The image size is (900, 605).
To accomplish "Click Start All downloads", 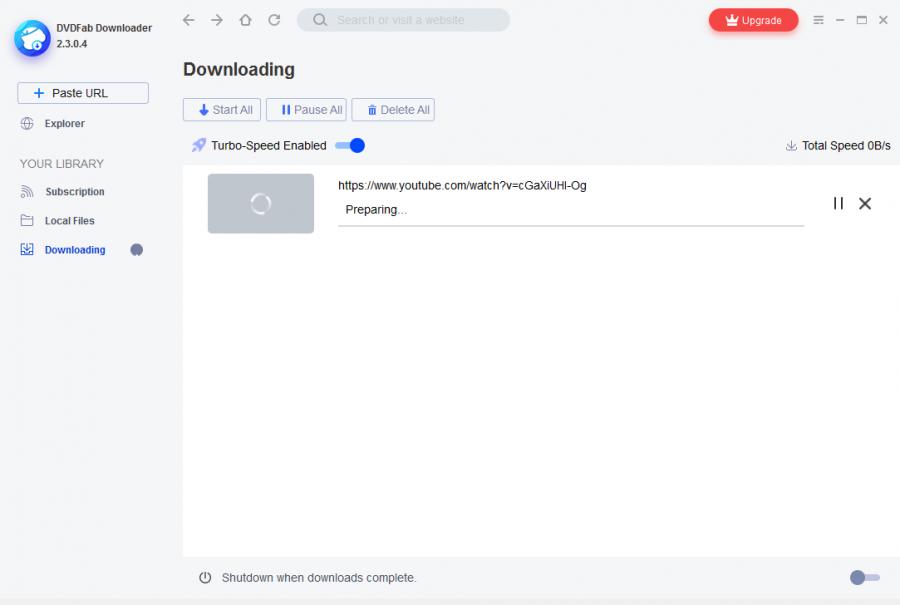I will 222,110.
